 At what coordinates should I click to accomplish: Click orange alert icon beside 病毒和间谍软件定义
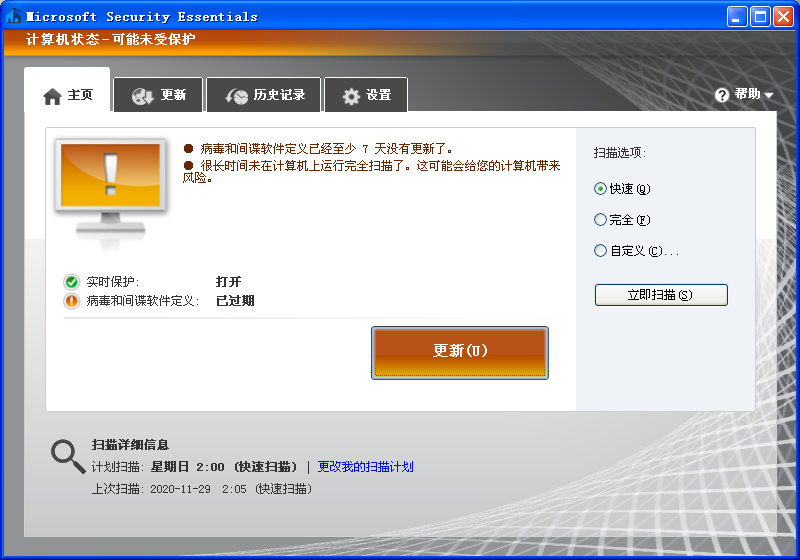(x=71, y=301)
